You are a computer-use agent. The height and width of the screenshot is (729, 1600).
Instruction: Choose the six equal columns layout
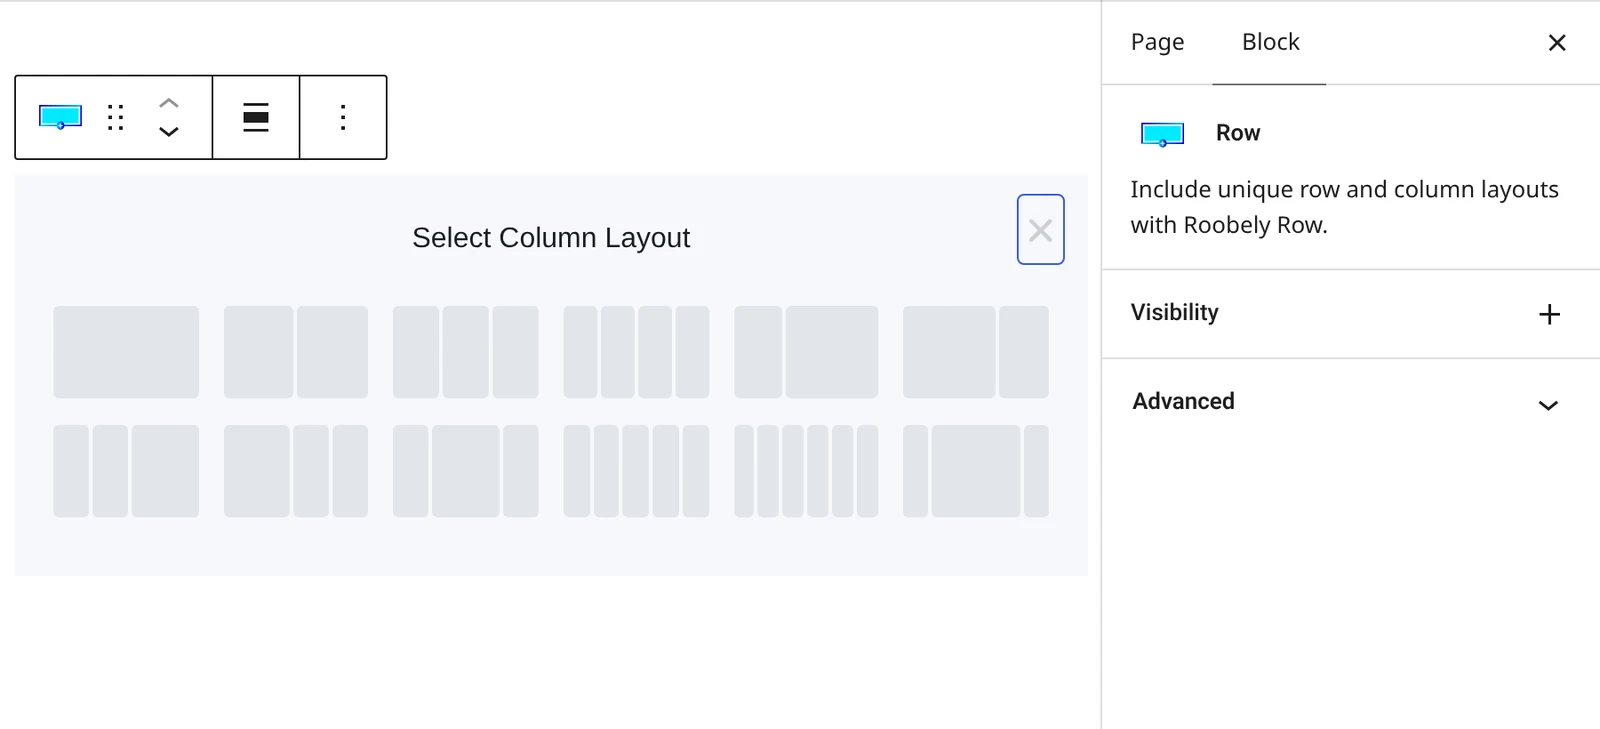point(806,471)
